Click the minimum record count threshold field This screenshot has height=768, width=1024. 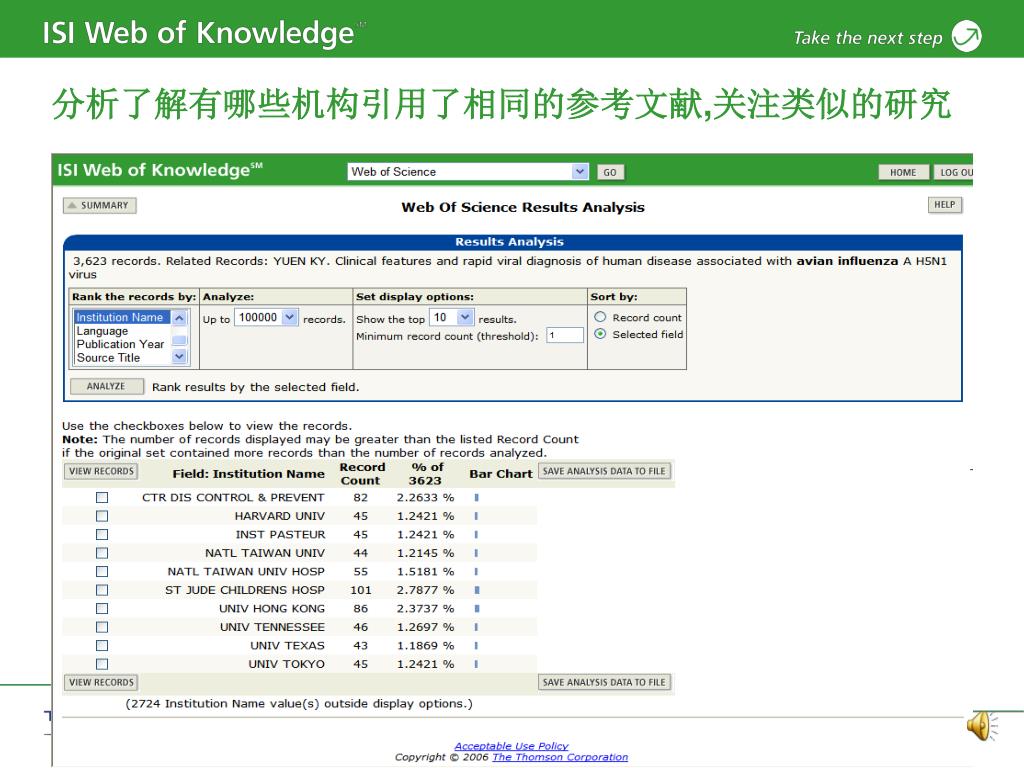point(565,336)
